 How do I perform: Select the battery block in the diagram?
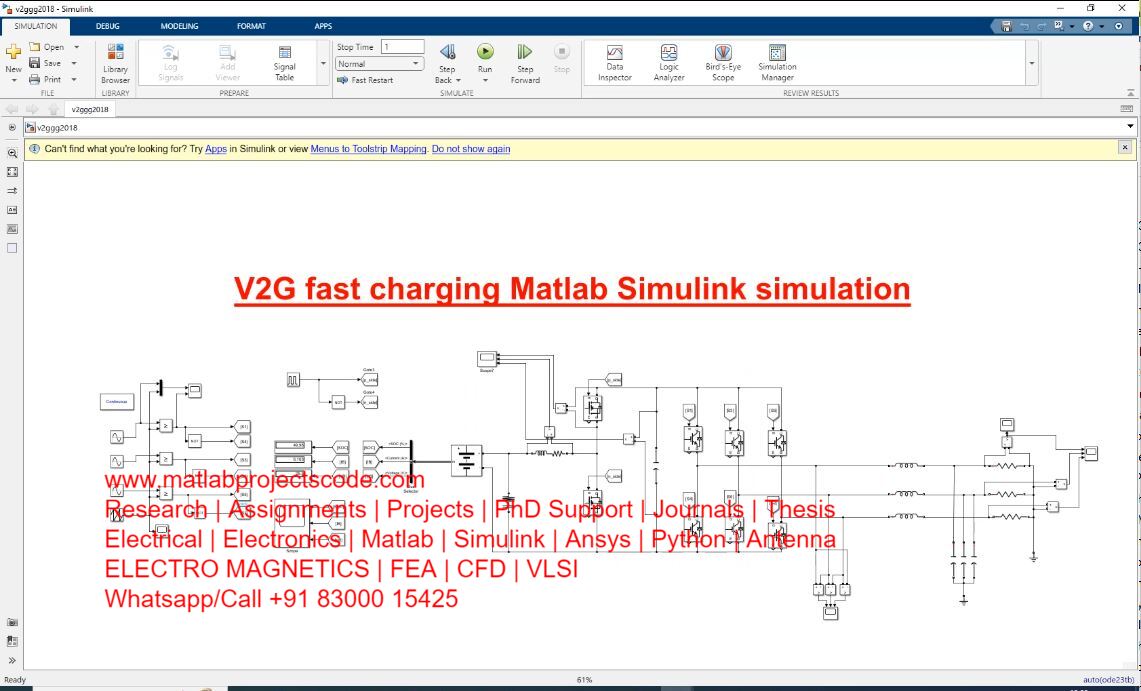pos(466,460)
